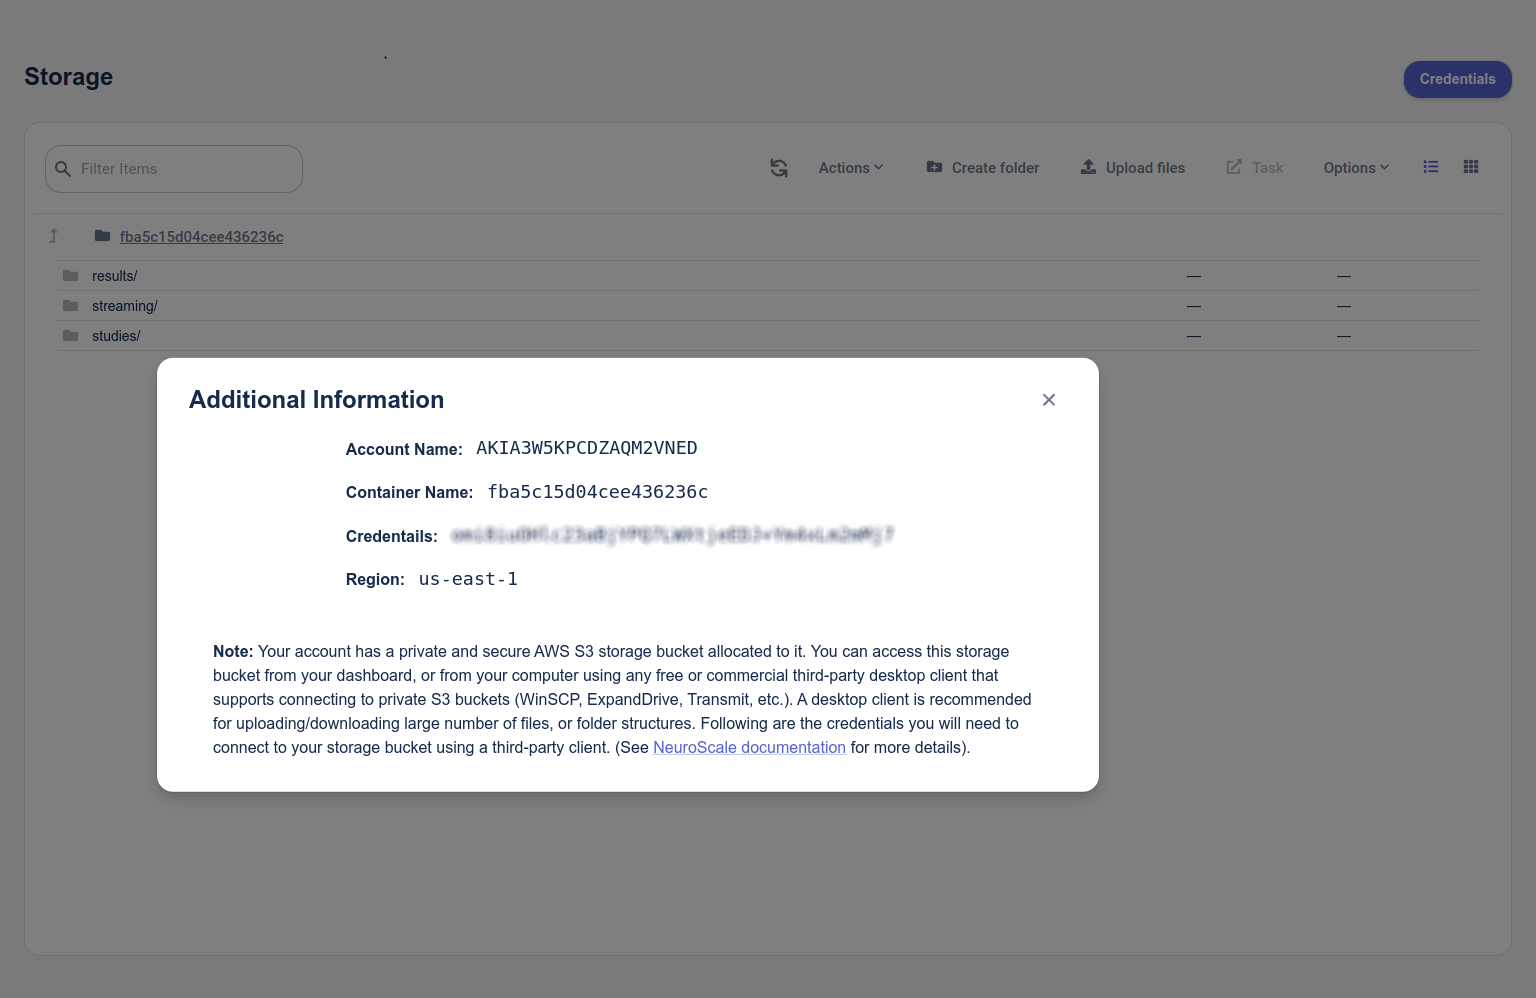This screenshot has width=1536, height=998.
Task: Go up one folder level arrow
Action: [53, 236]
